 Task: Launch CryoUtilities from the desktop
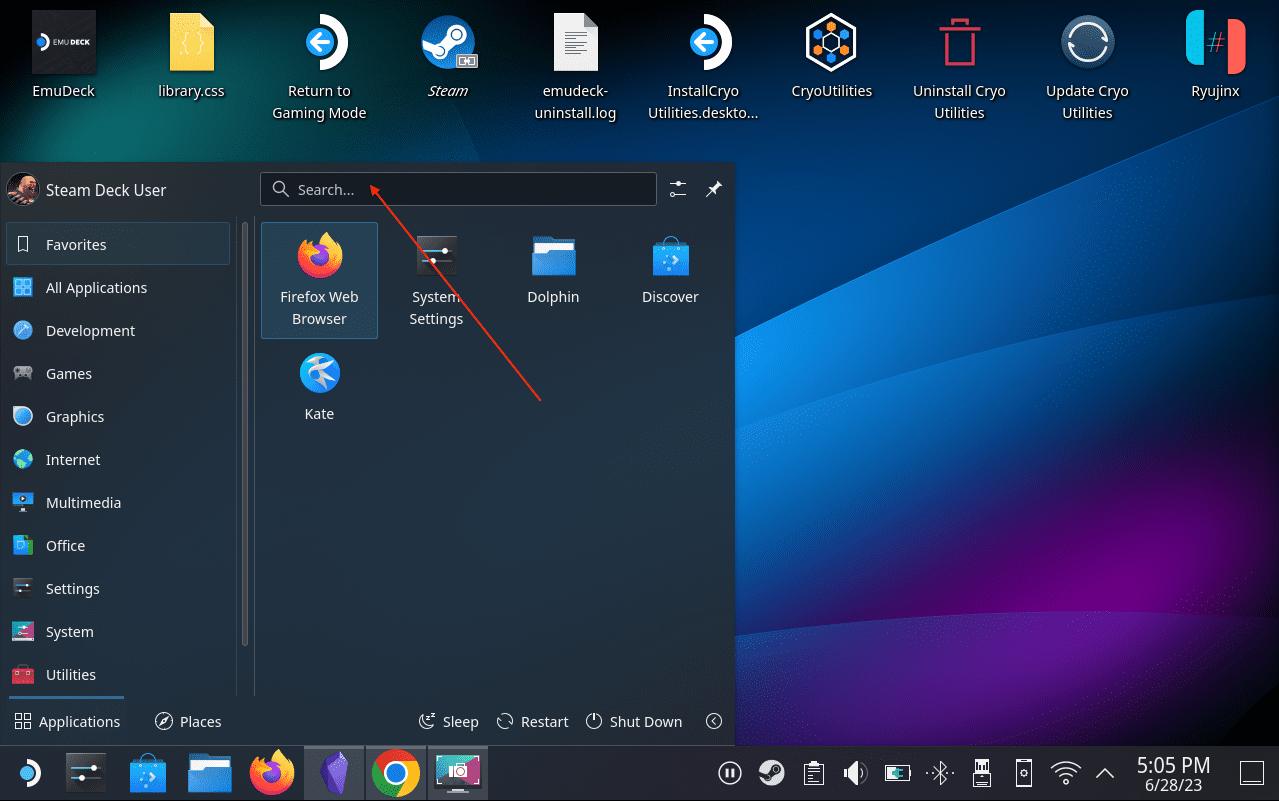pos(831,56)
